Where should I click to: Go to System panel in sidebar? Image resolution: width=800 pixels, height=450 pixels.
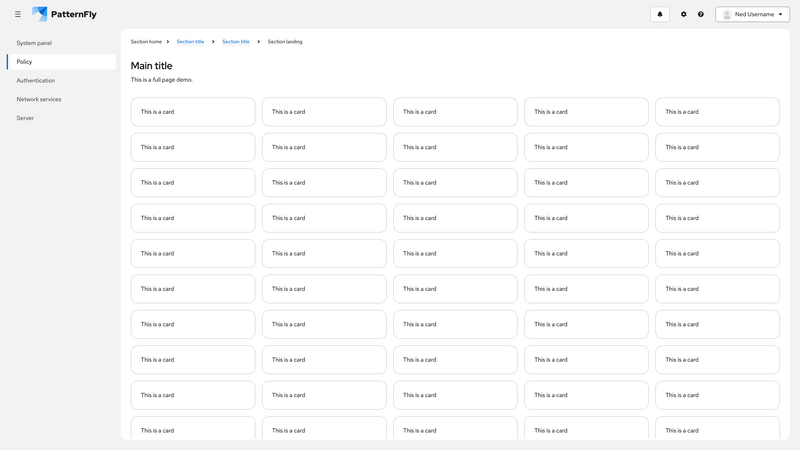click(x=61, y=43)
